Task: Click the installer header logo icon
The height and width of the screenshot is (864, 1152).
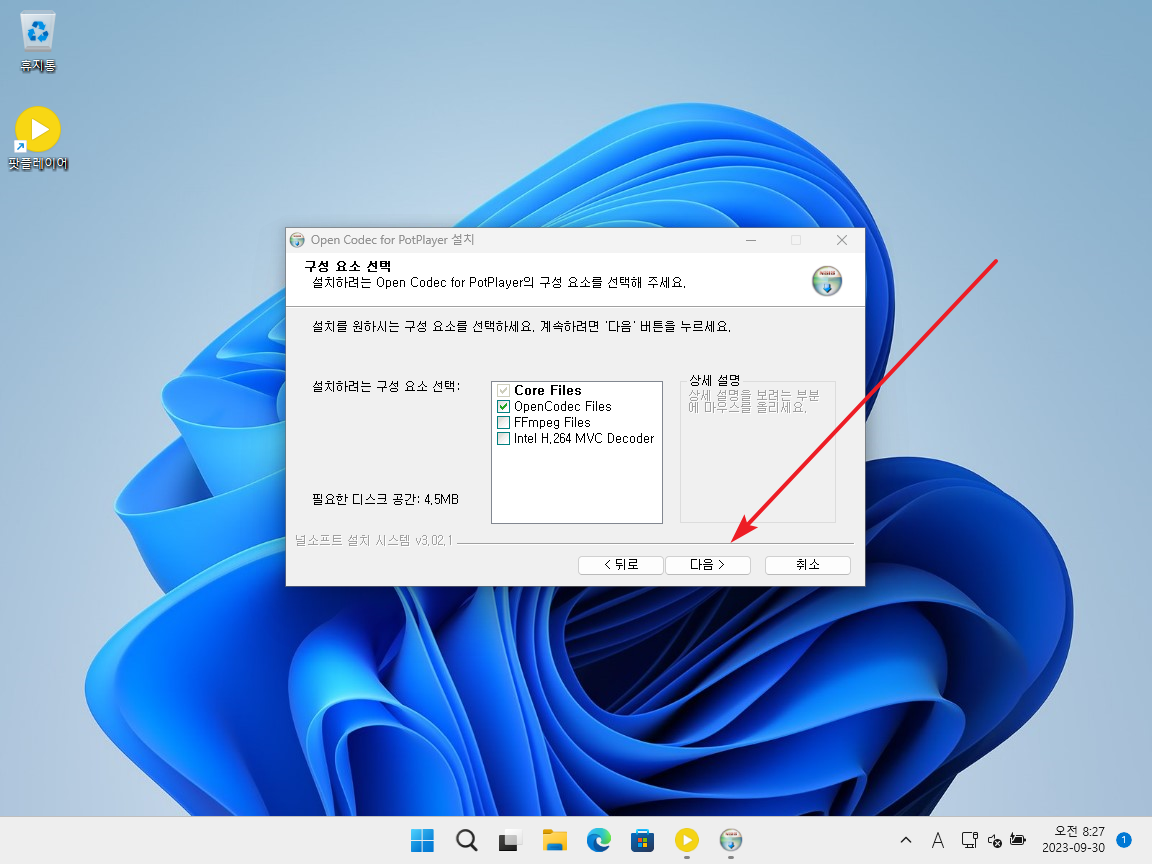Action: [x=827, y=281]
